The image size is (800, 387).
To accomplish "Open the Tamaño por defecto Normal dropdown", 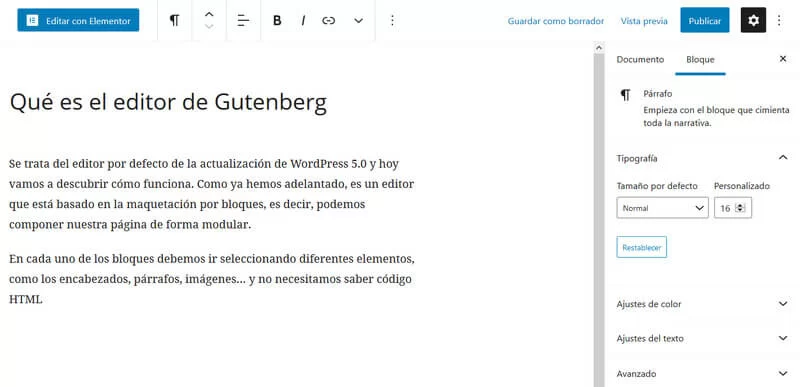I will (x=662, y=208).
